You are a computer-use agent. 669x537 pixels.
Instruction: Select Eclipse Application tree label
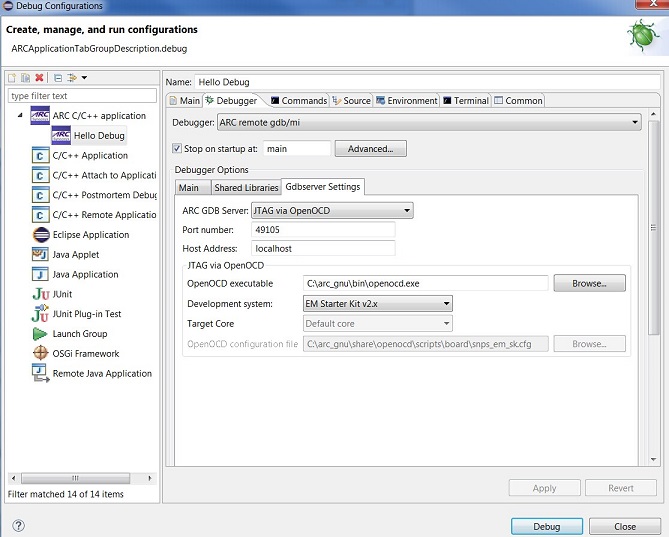91,235
